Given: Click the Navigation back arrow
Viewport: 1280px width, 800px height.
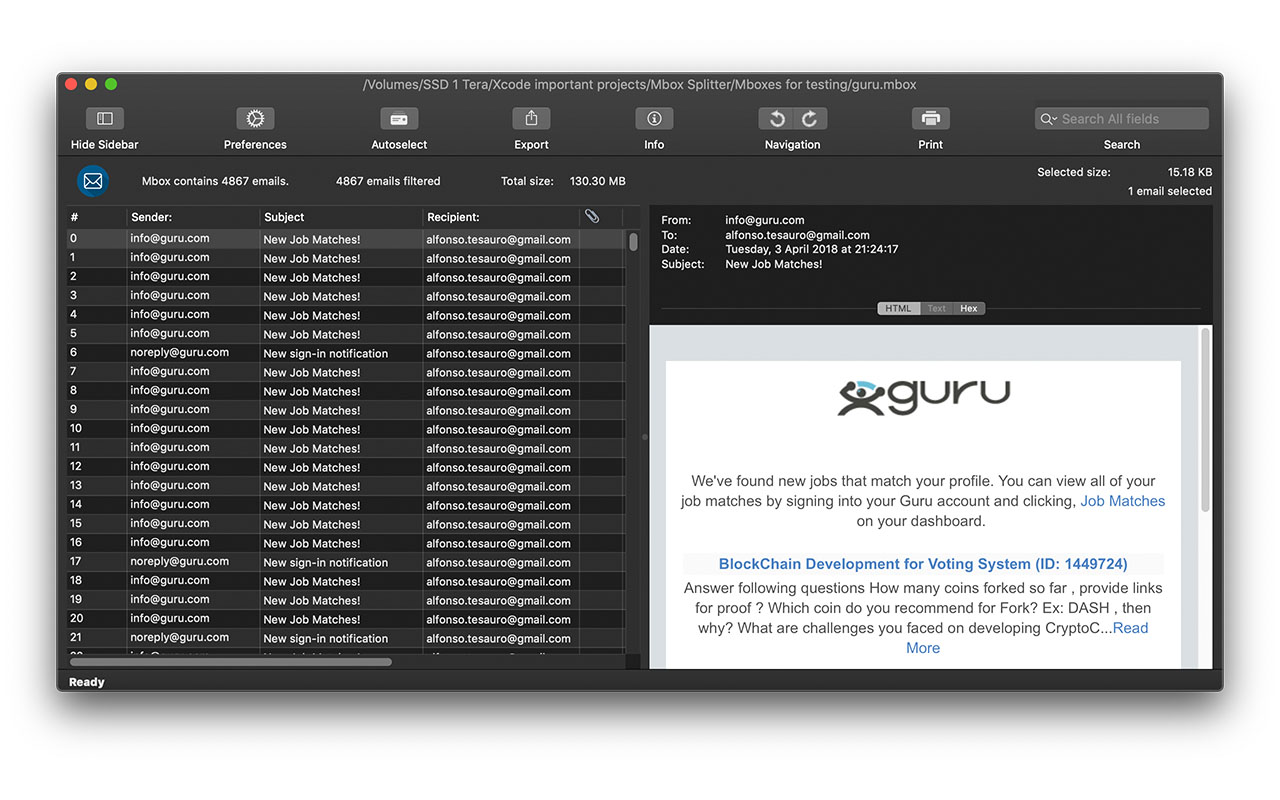Looking at the screenshot, I should (x=776, y=118).
